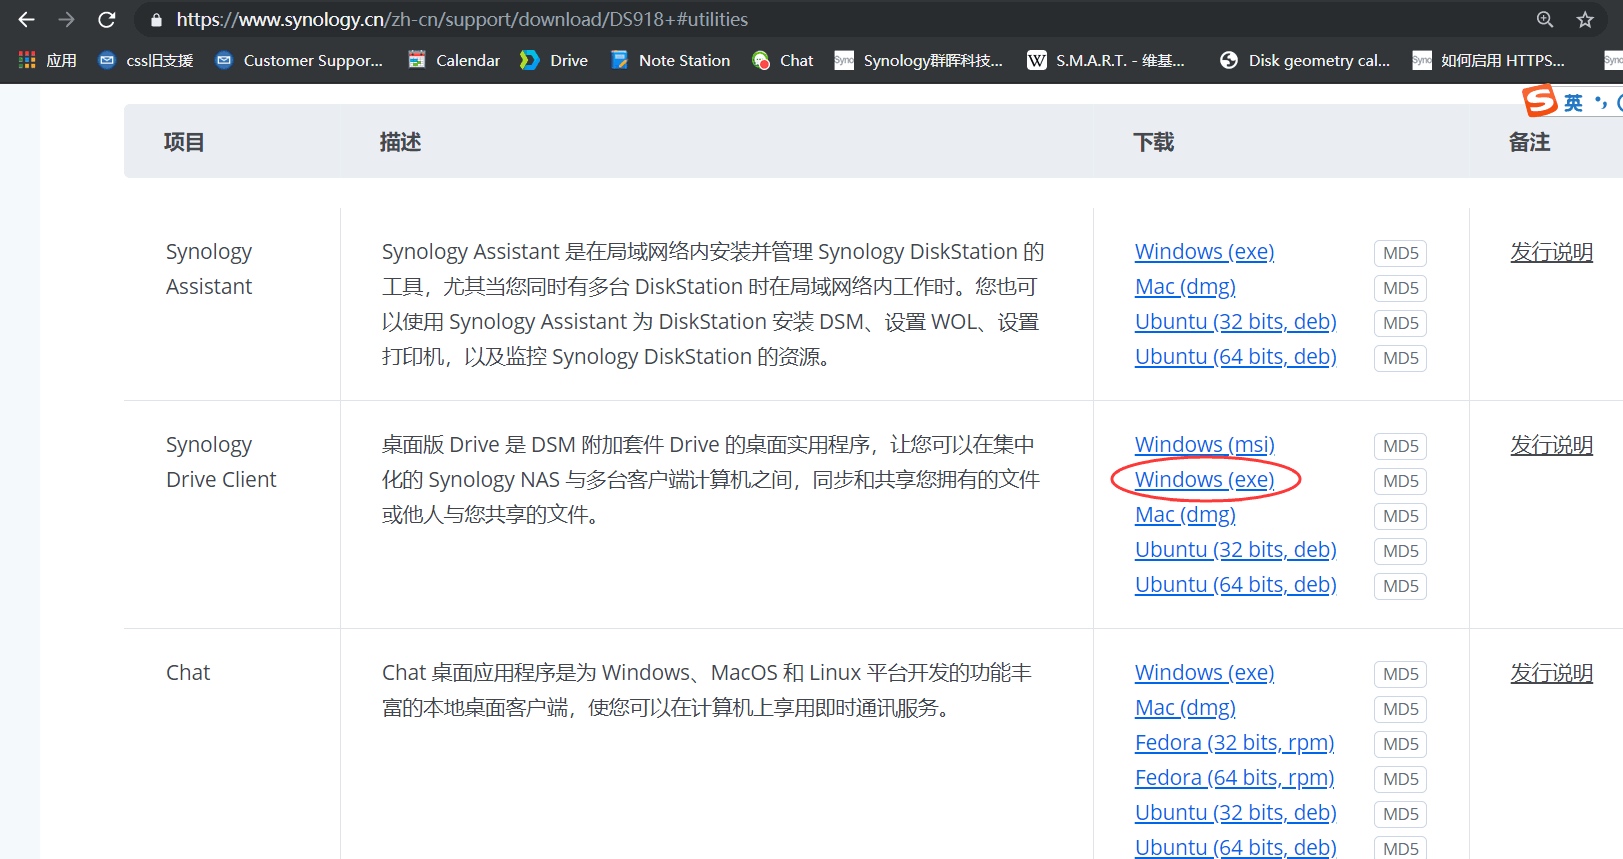The width and height of the screenshot is (1623, 859).
Task: Open the Synology群晖科技 bookmark
Action: (x=919, y=60)
